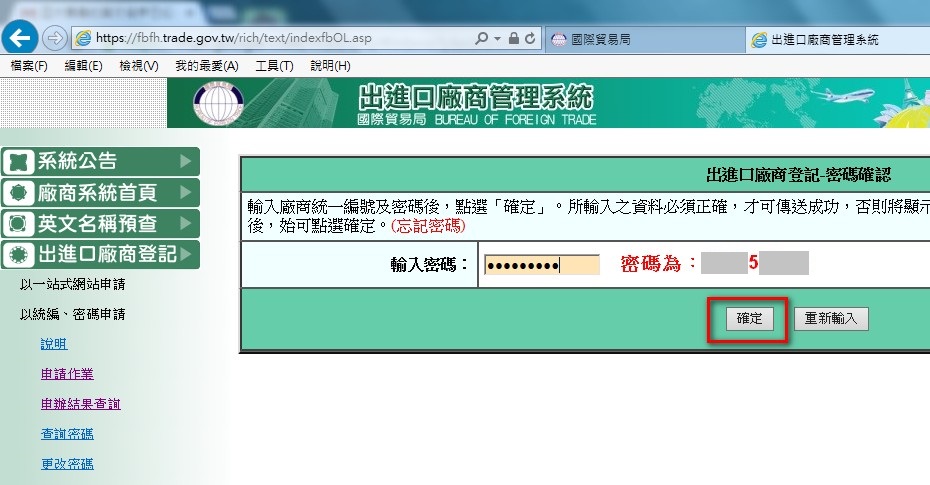Click the browser Back arrow button

tap(20, 39)
